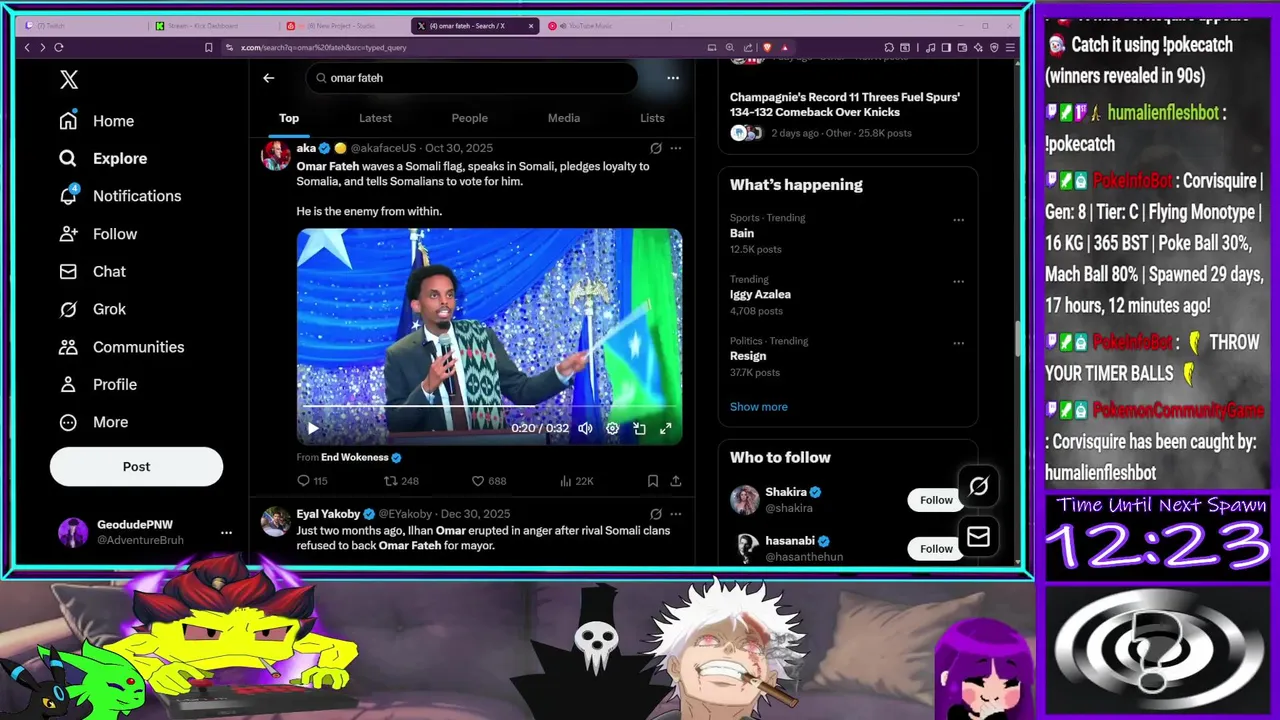Screen dimensions: 1280x720
Task: Go to Explore in the sidebar
Action: 103,158
